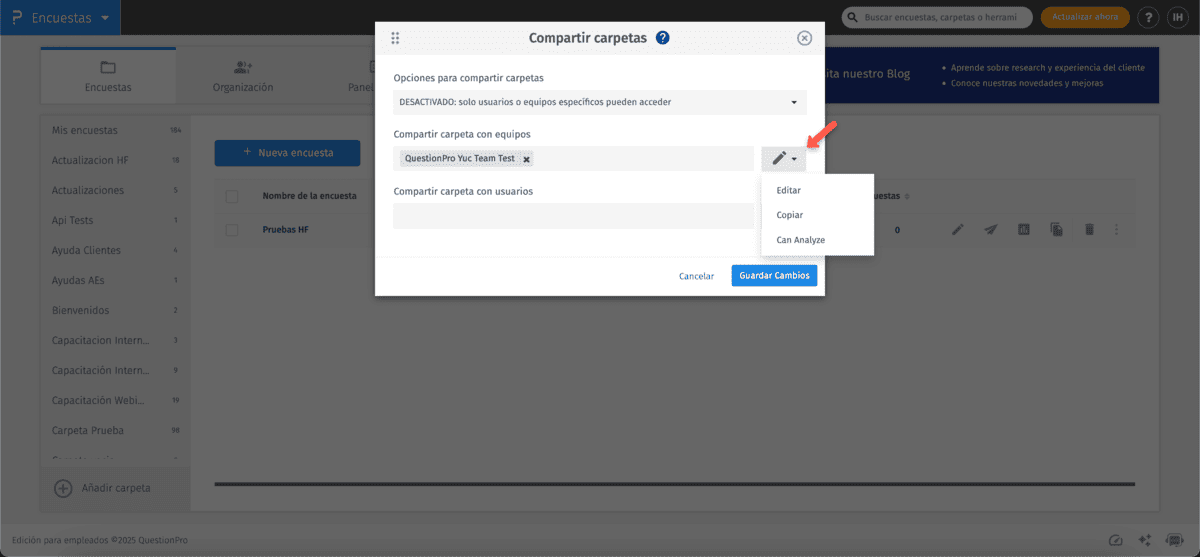Click the nuestro Blog banner text

click(x=877, y=74)
